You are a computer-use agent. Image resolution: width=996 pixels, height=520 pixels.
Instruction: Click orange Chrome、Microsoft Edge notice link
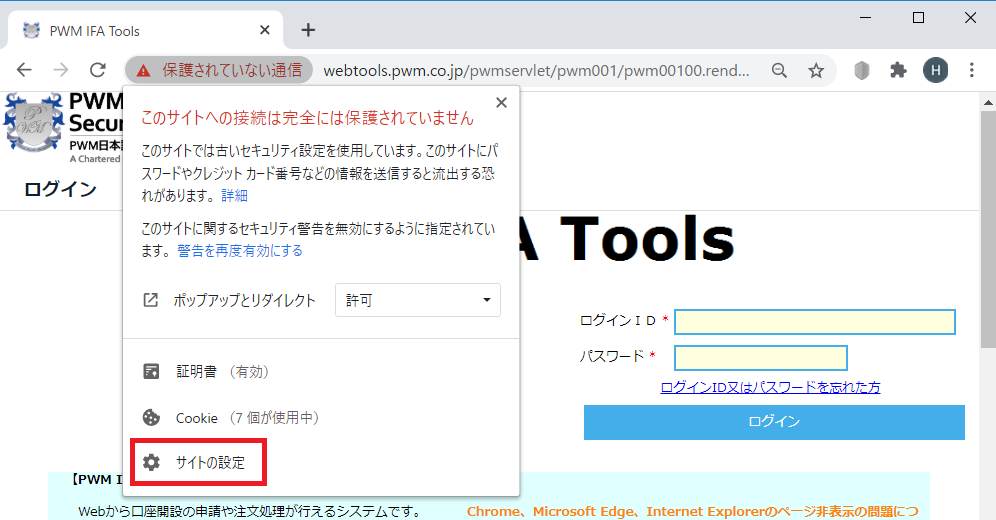tap(692, 512)
